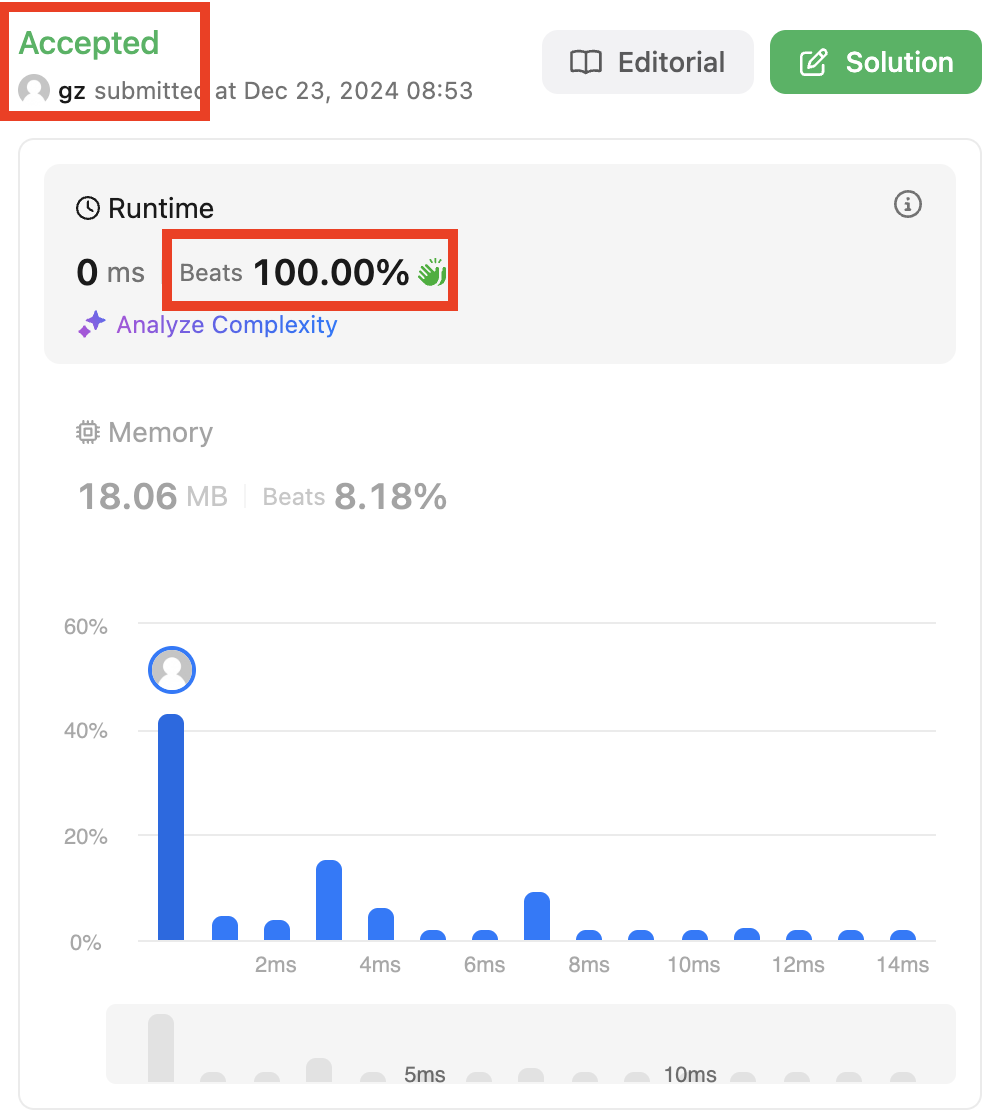Click the book icon on Editorial button
Screen dimensions: 1000x1120
(x=586, y=62)
